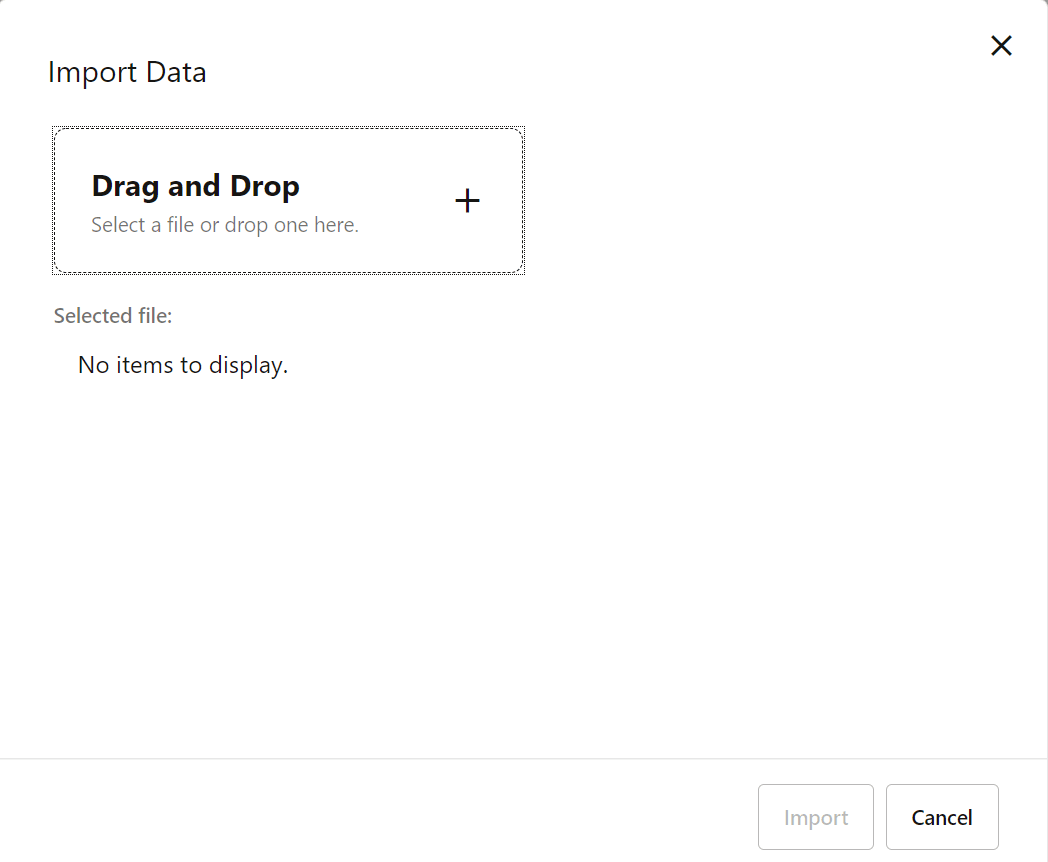The image size is (1048, 862).
Task: Click the 'Selected file:' label
Action: pos(113,315)
